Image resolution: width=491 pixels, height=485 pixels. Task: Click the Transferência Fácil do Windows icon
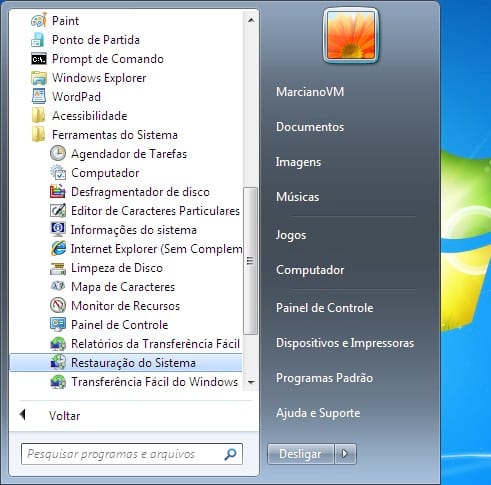[58, 382]
